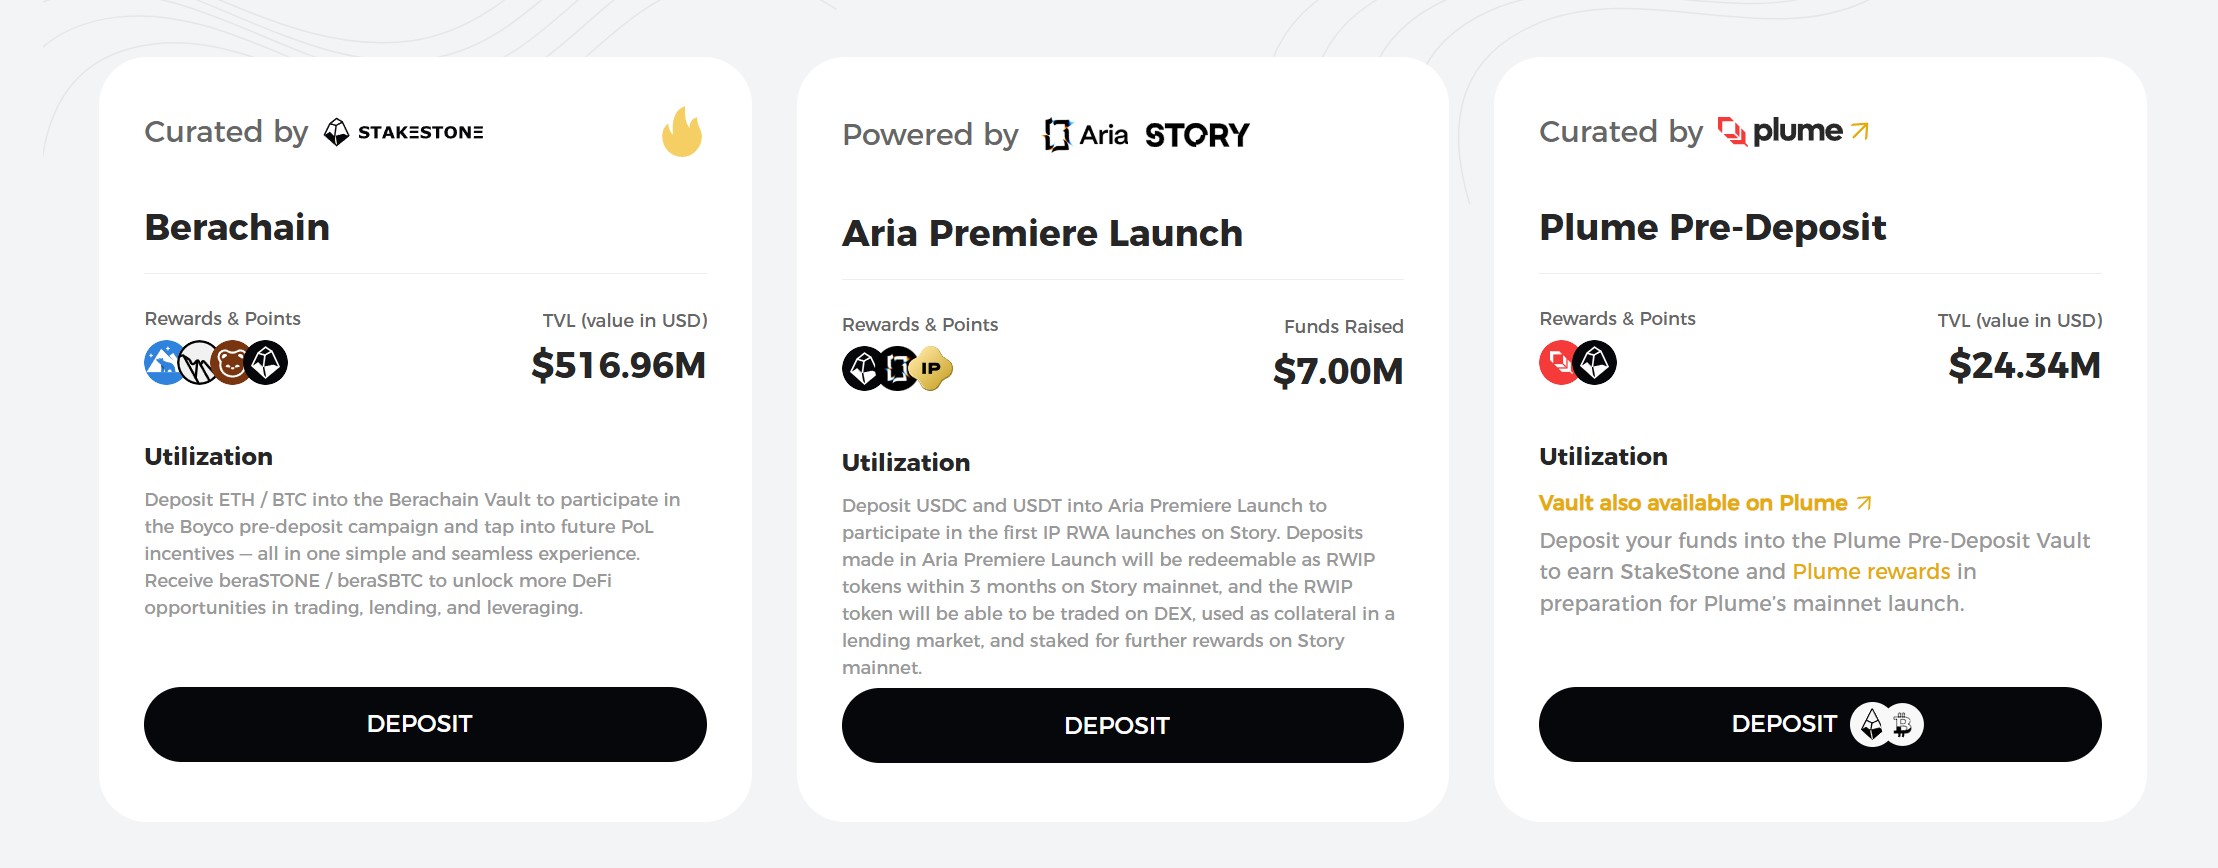
Task: Open the plume curator link
Action: [x=1793, y=131]
